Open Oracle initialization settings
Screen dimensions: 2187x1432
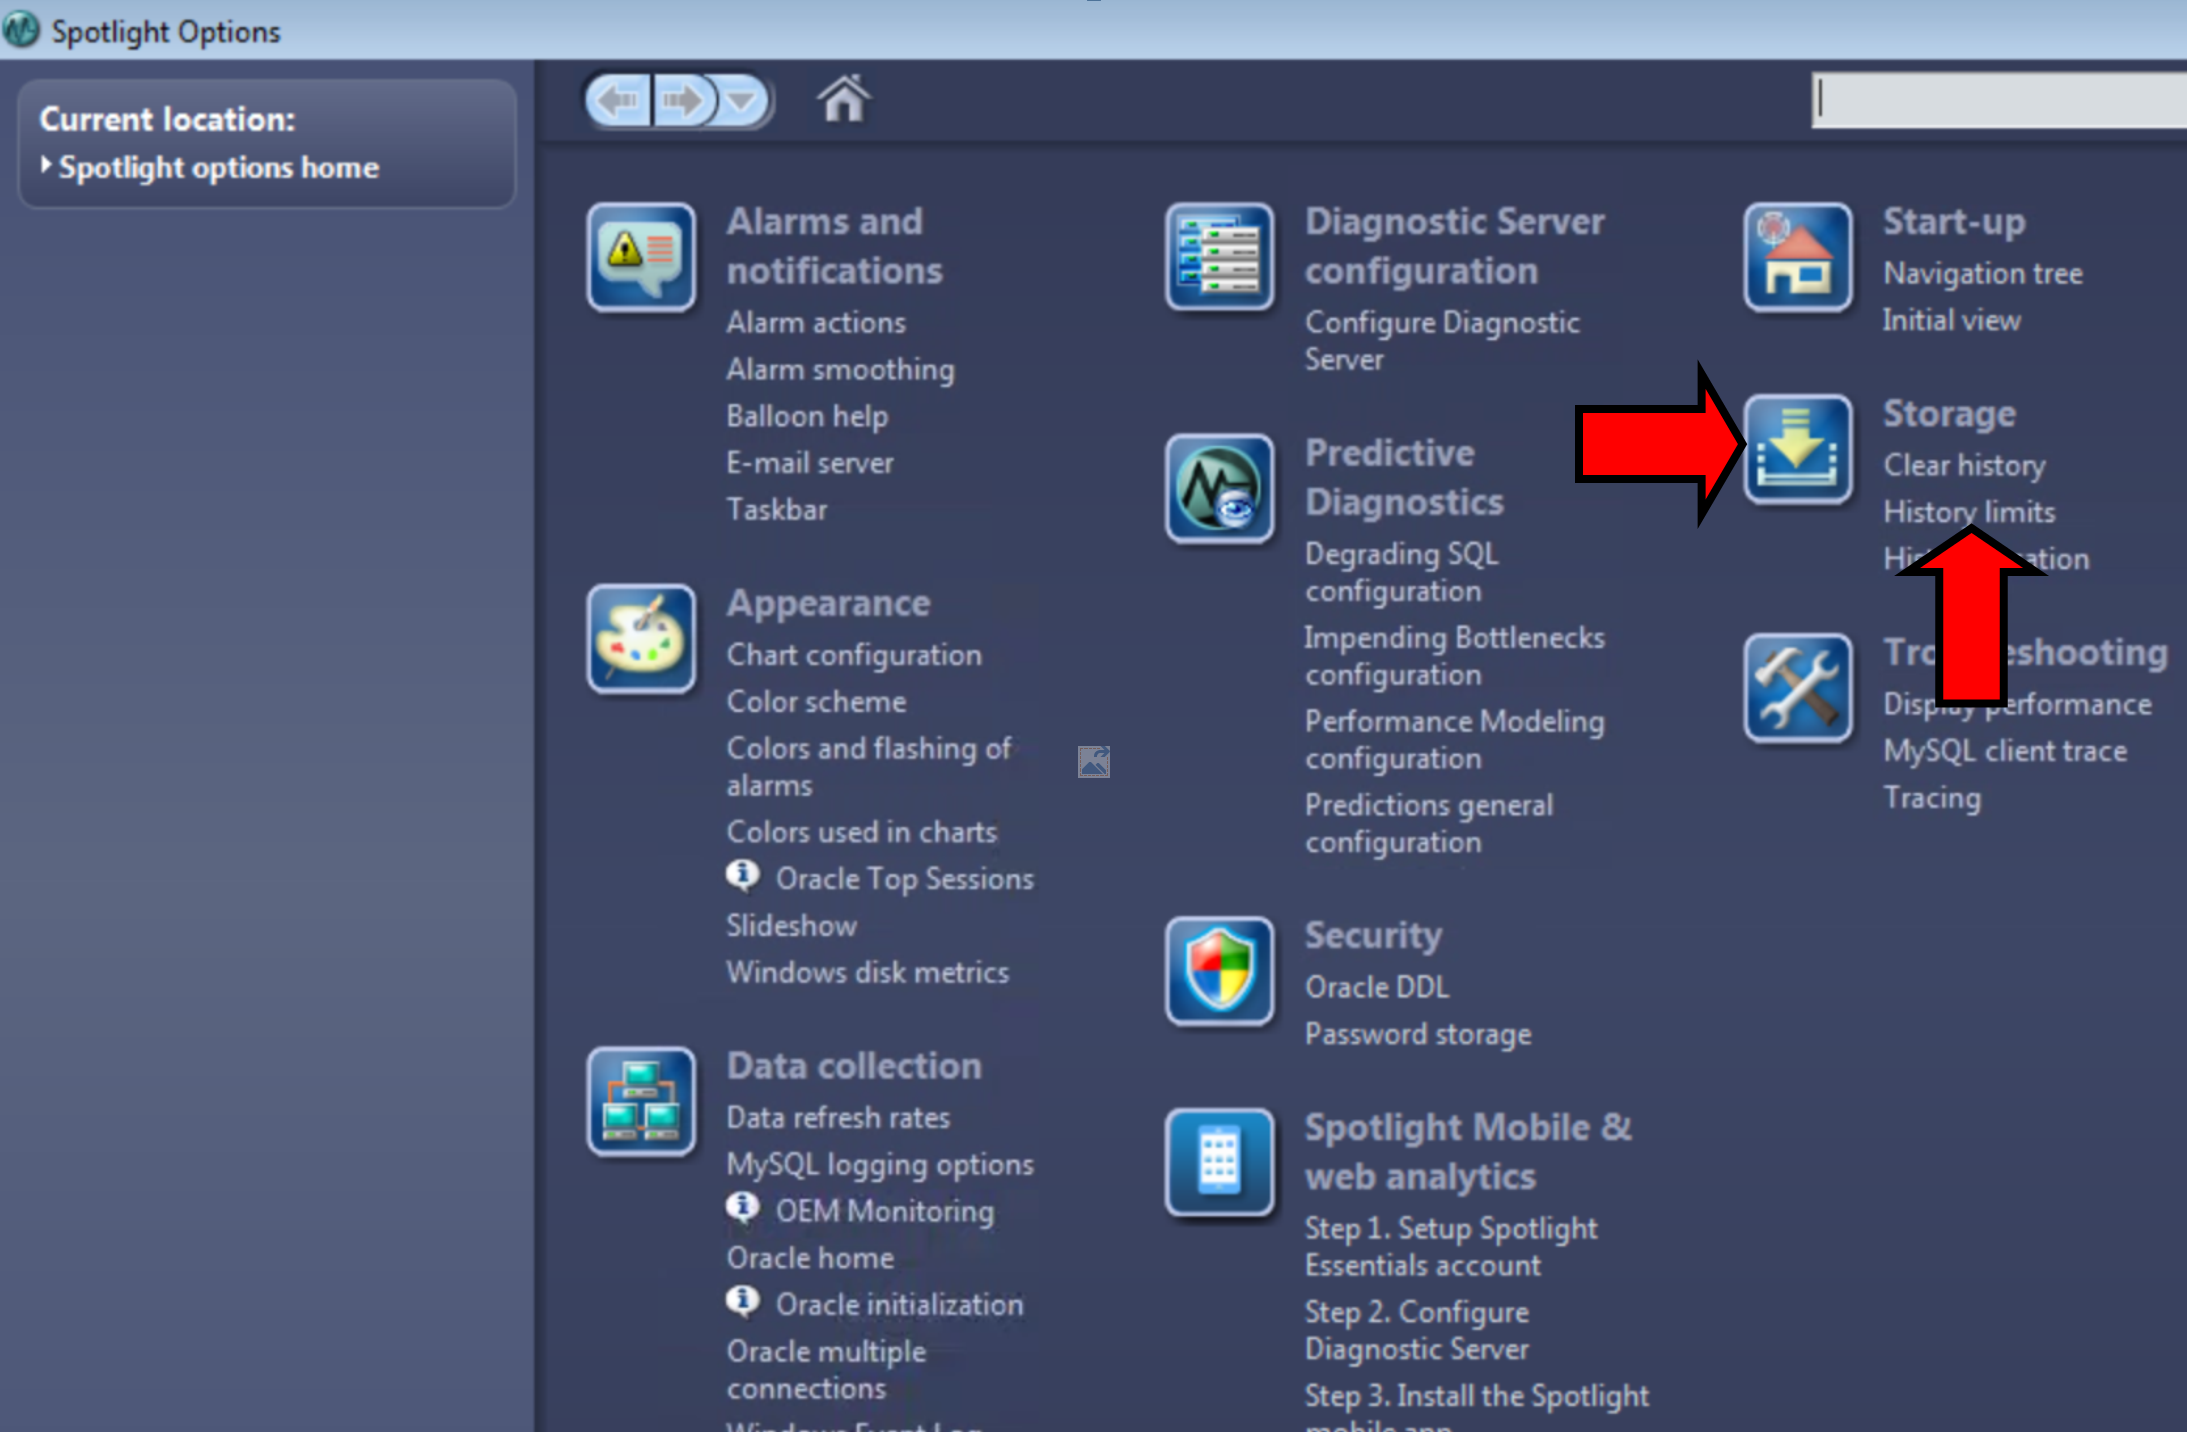pos(900,1305)
